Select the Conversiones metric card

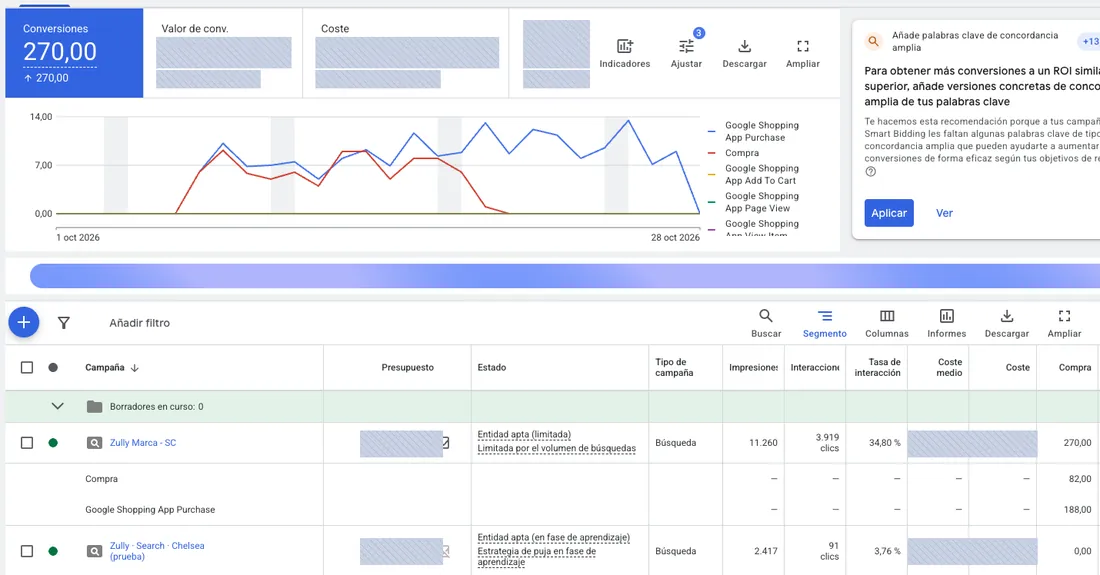74,53
